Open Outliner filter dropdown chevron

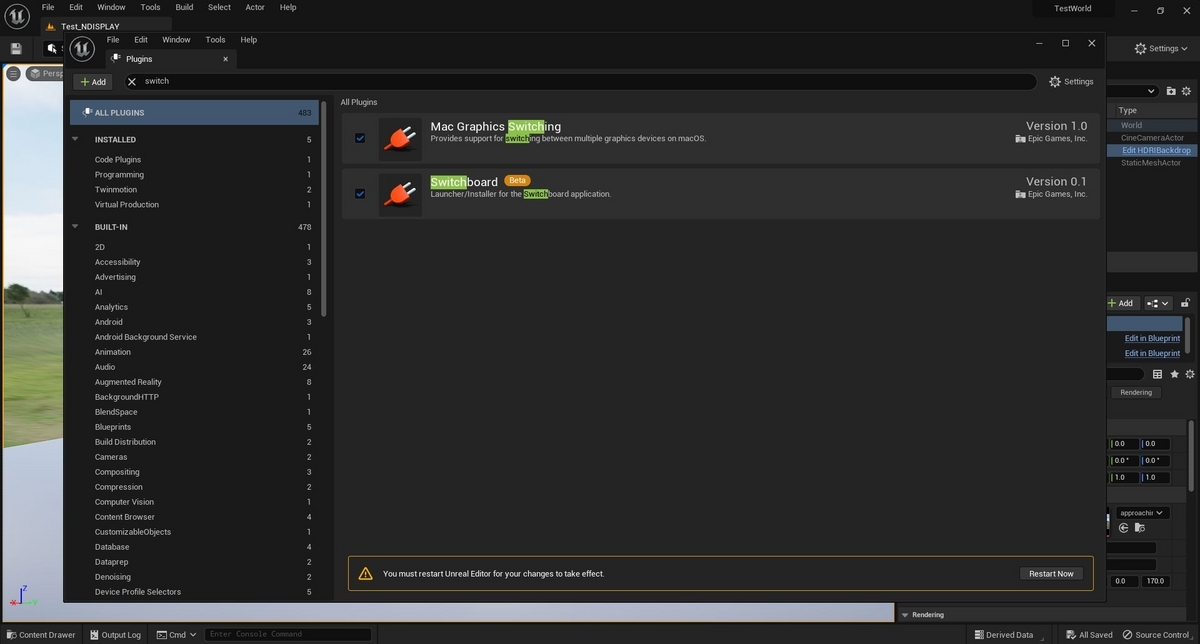[1151, 91]
